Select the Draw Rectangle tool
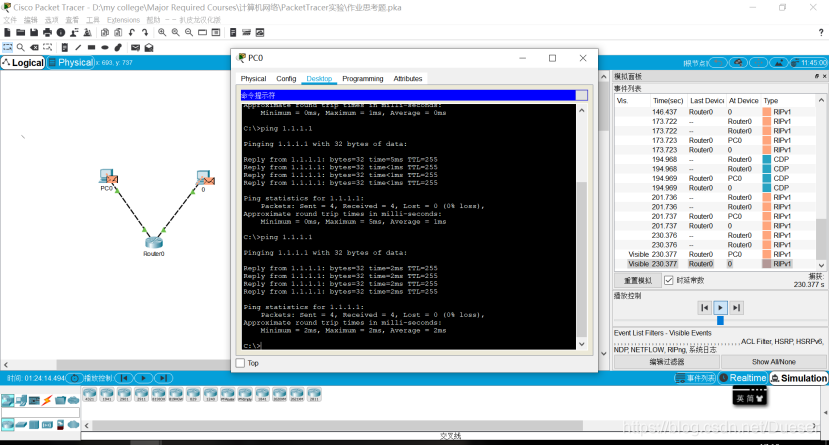This screenshot has height=446, width=830. [91, 48]
